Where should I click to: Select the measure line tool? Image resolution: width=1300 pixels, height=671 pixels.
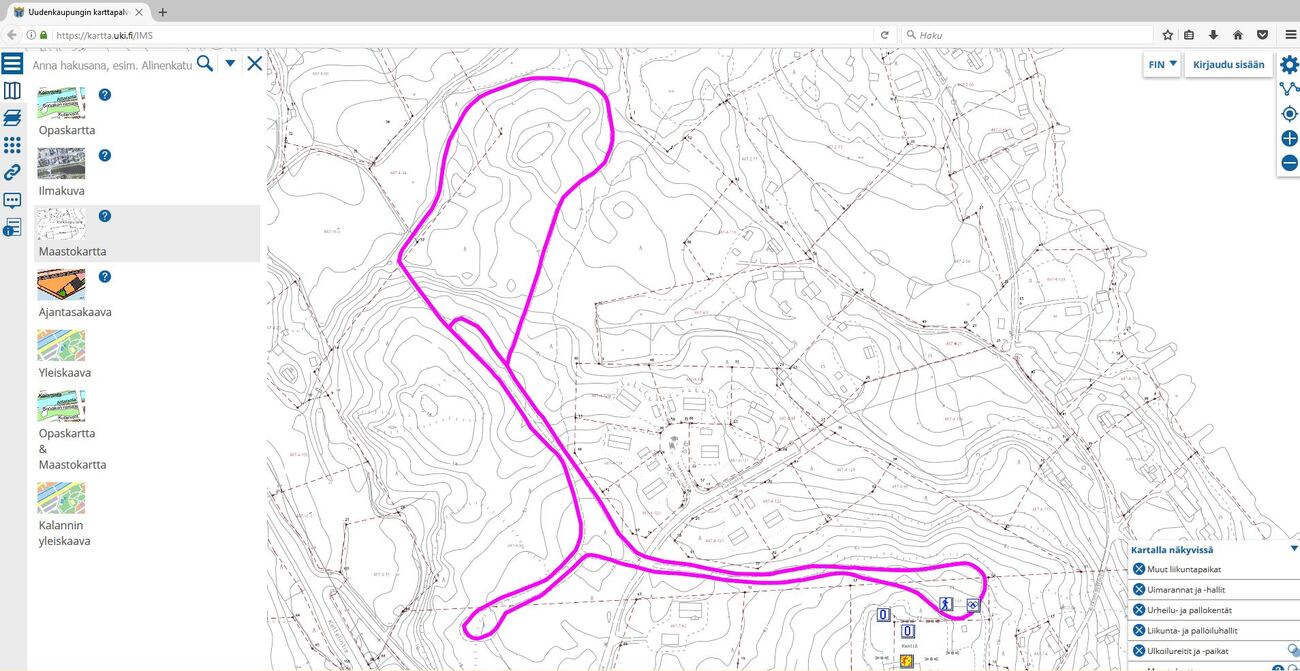pyautogui.click(x=1289, y=89)
